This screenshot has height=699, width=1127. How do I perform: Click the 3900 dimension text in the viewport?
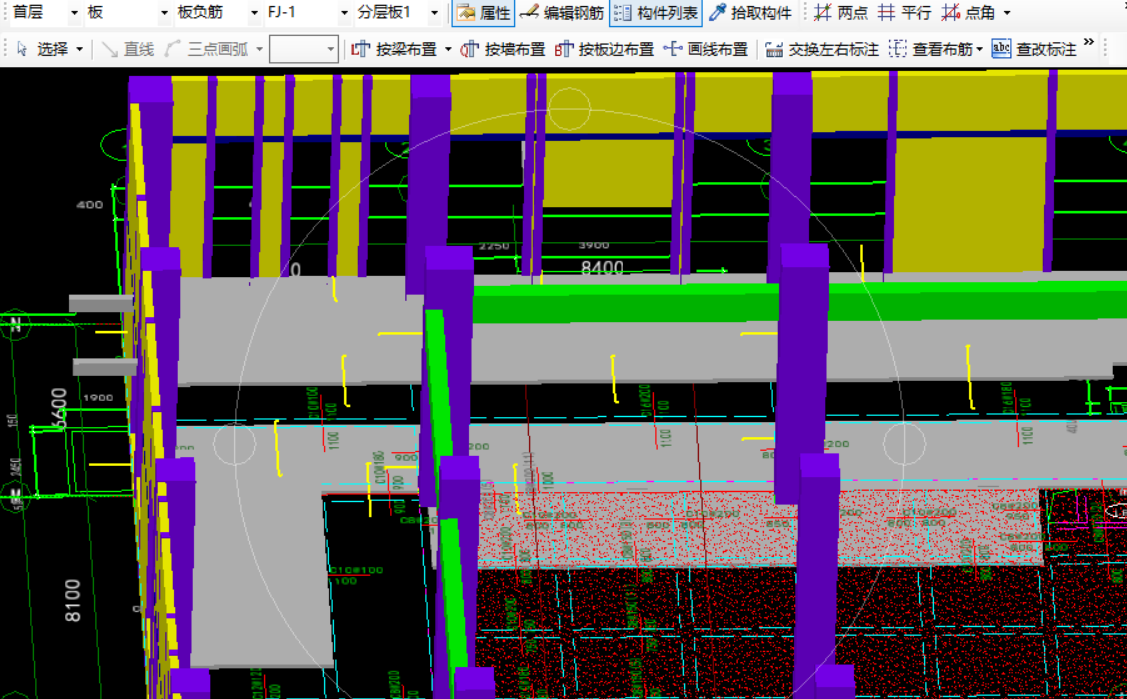click(x=594, y=245)
